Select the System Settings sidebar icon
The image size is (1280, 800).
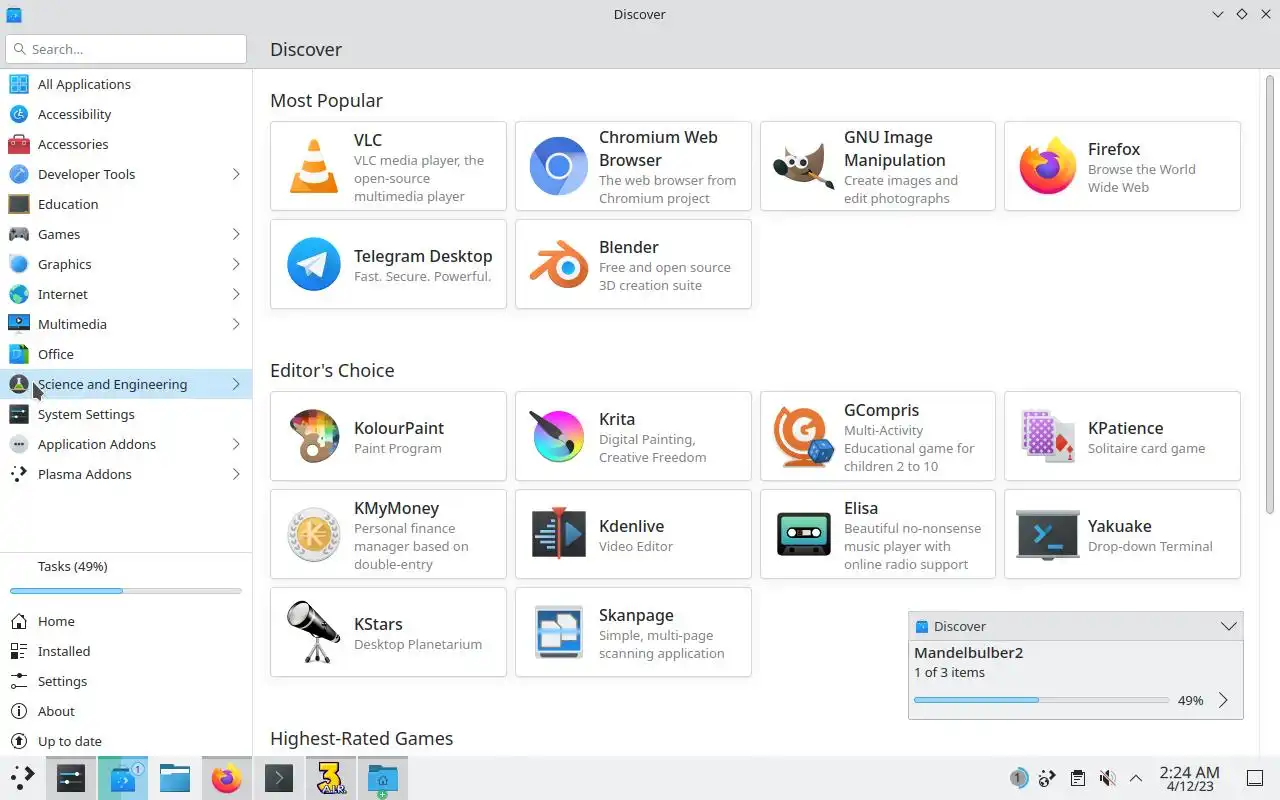[19, 414]
